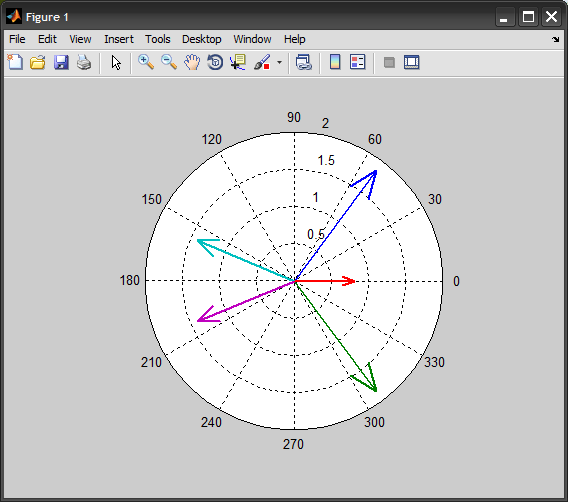The width and height of the screenshot is (568, 502).
Task: Click the magenta arrow vector in plot
Action: point(246,301)
